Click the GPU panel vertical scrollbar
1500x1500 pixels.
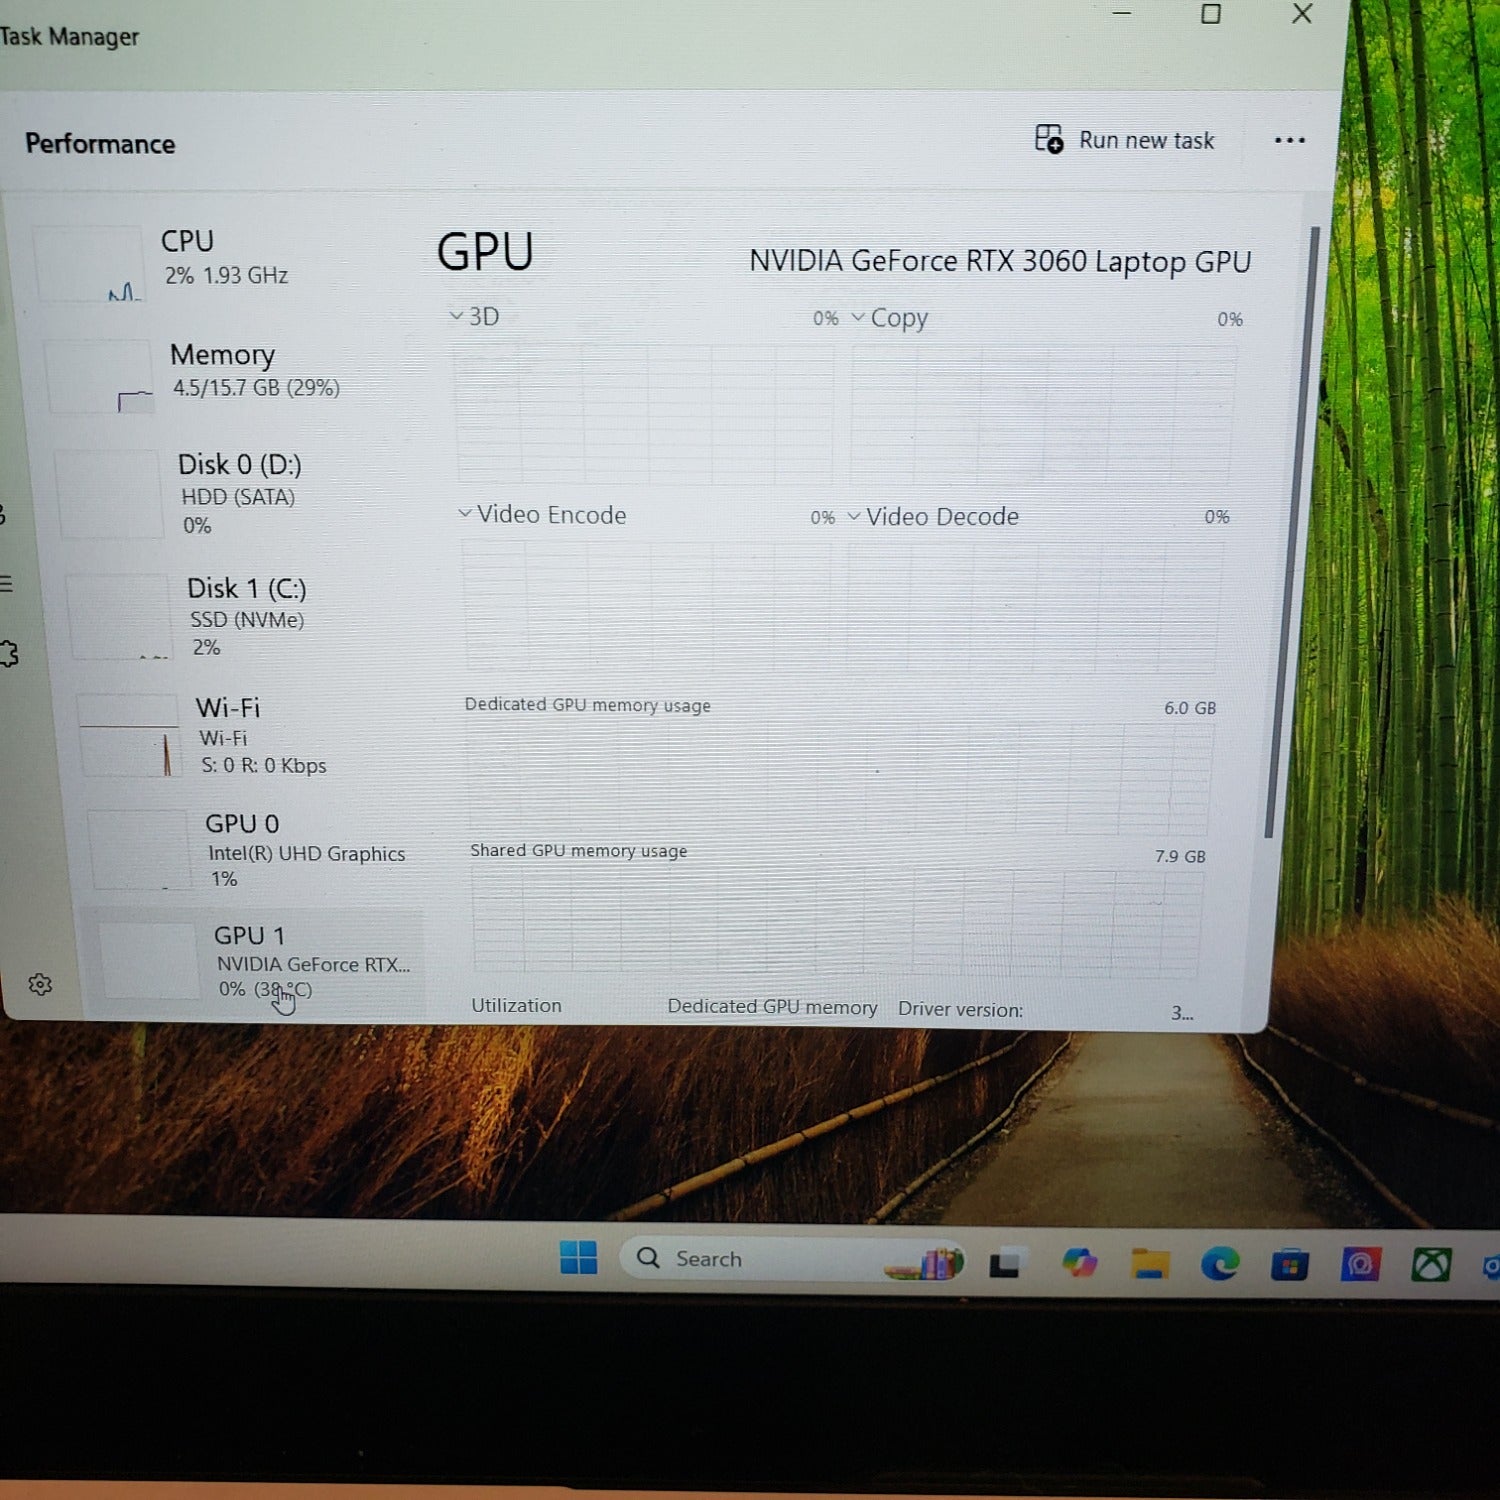point(1290,530)
